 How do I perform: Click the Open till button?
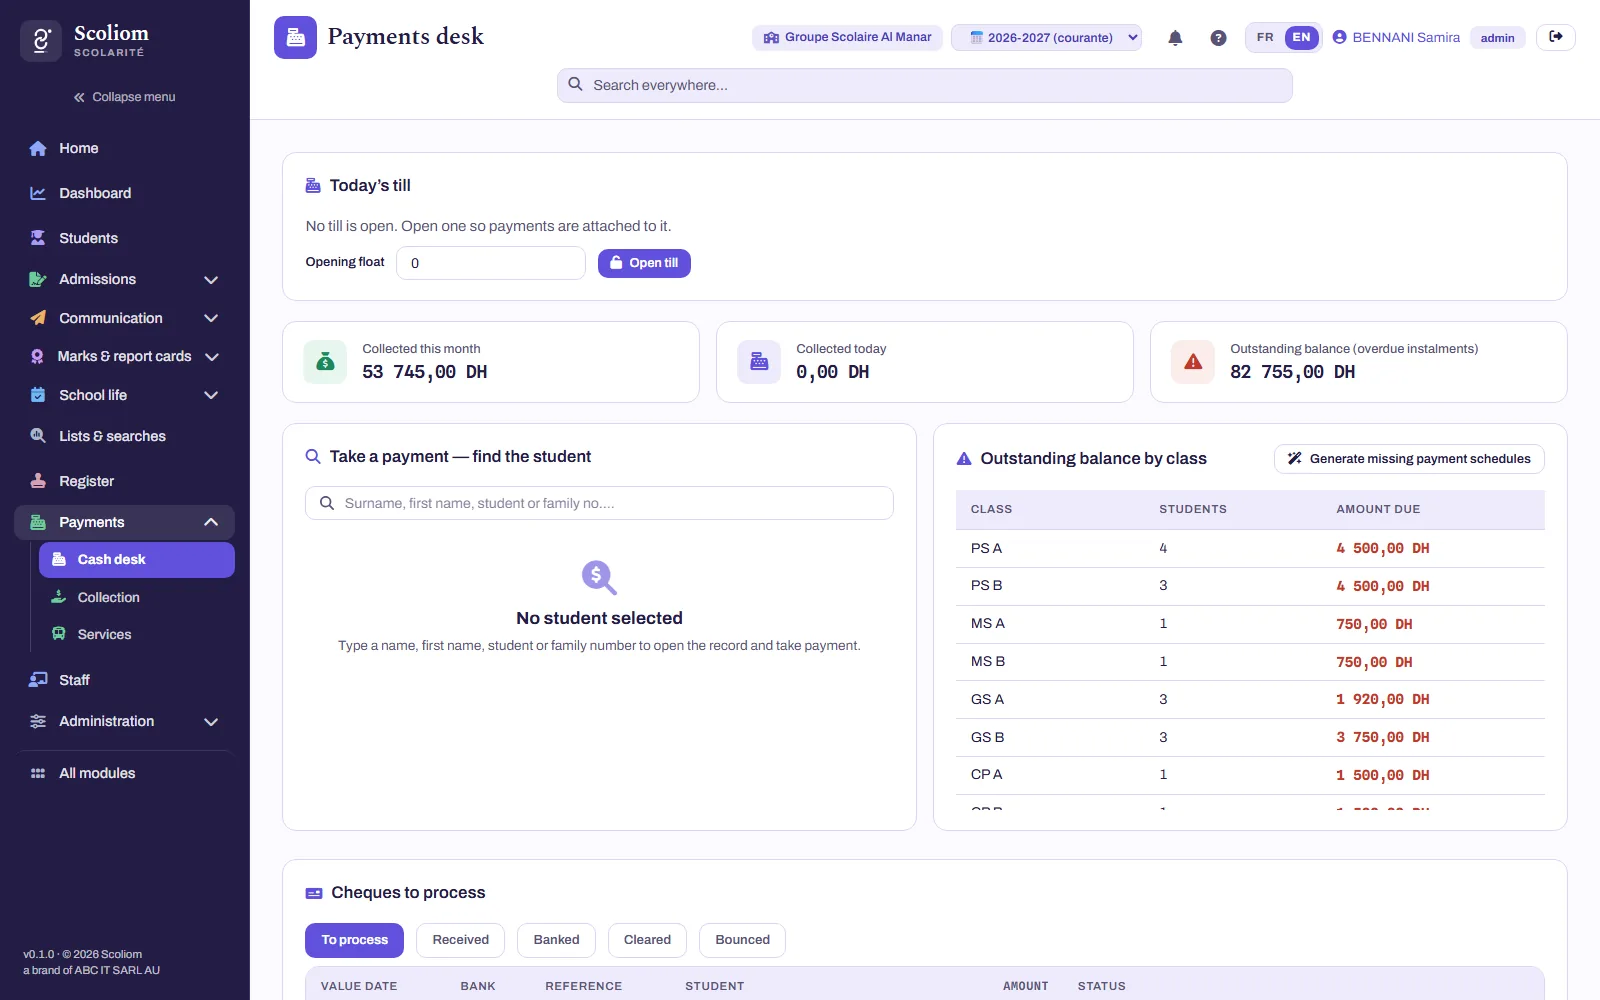click(x=644, y=263)
